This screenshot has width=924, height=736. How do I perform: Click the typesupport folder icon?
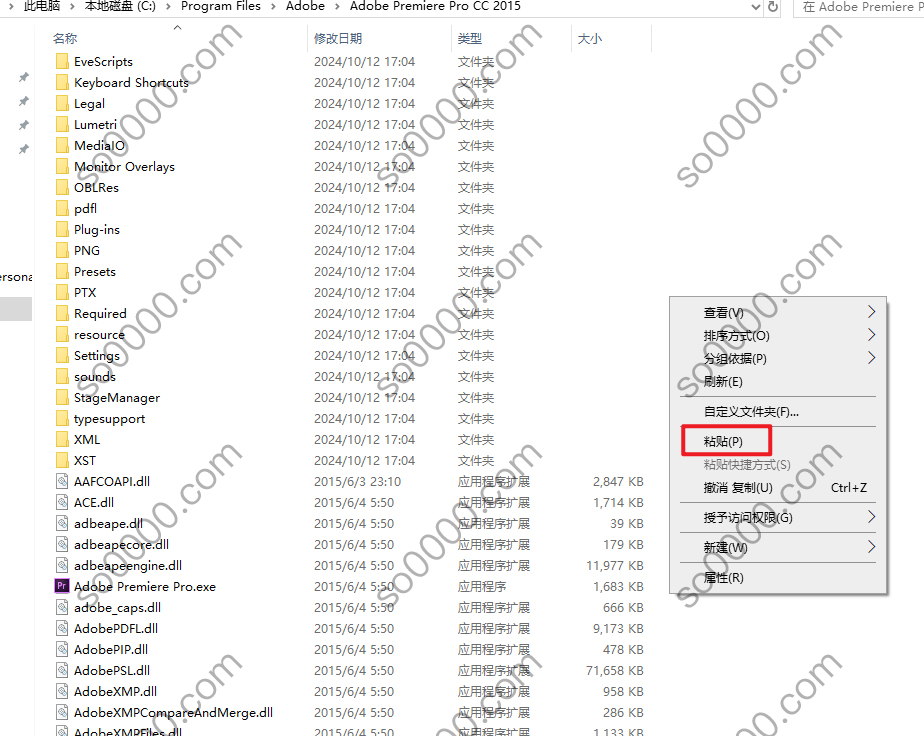pos(62,418)
